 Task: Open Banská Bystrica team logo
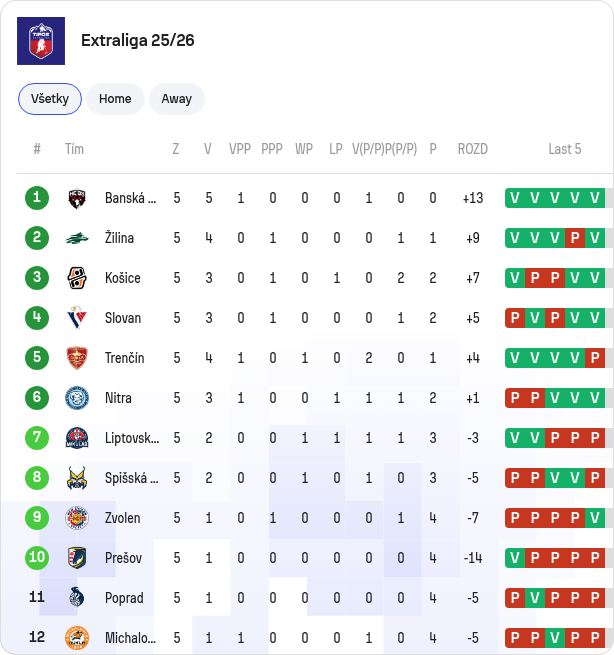(77, 198)
